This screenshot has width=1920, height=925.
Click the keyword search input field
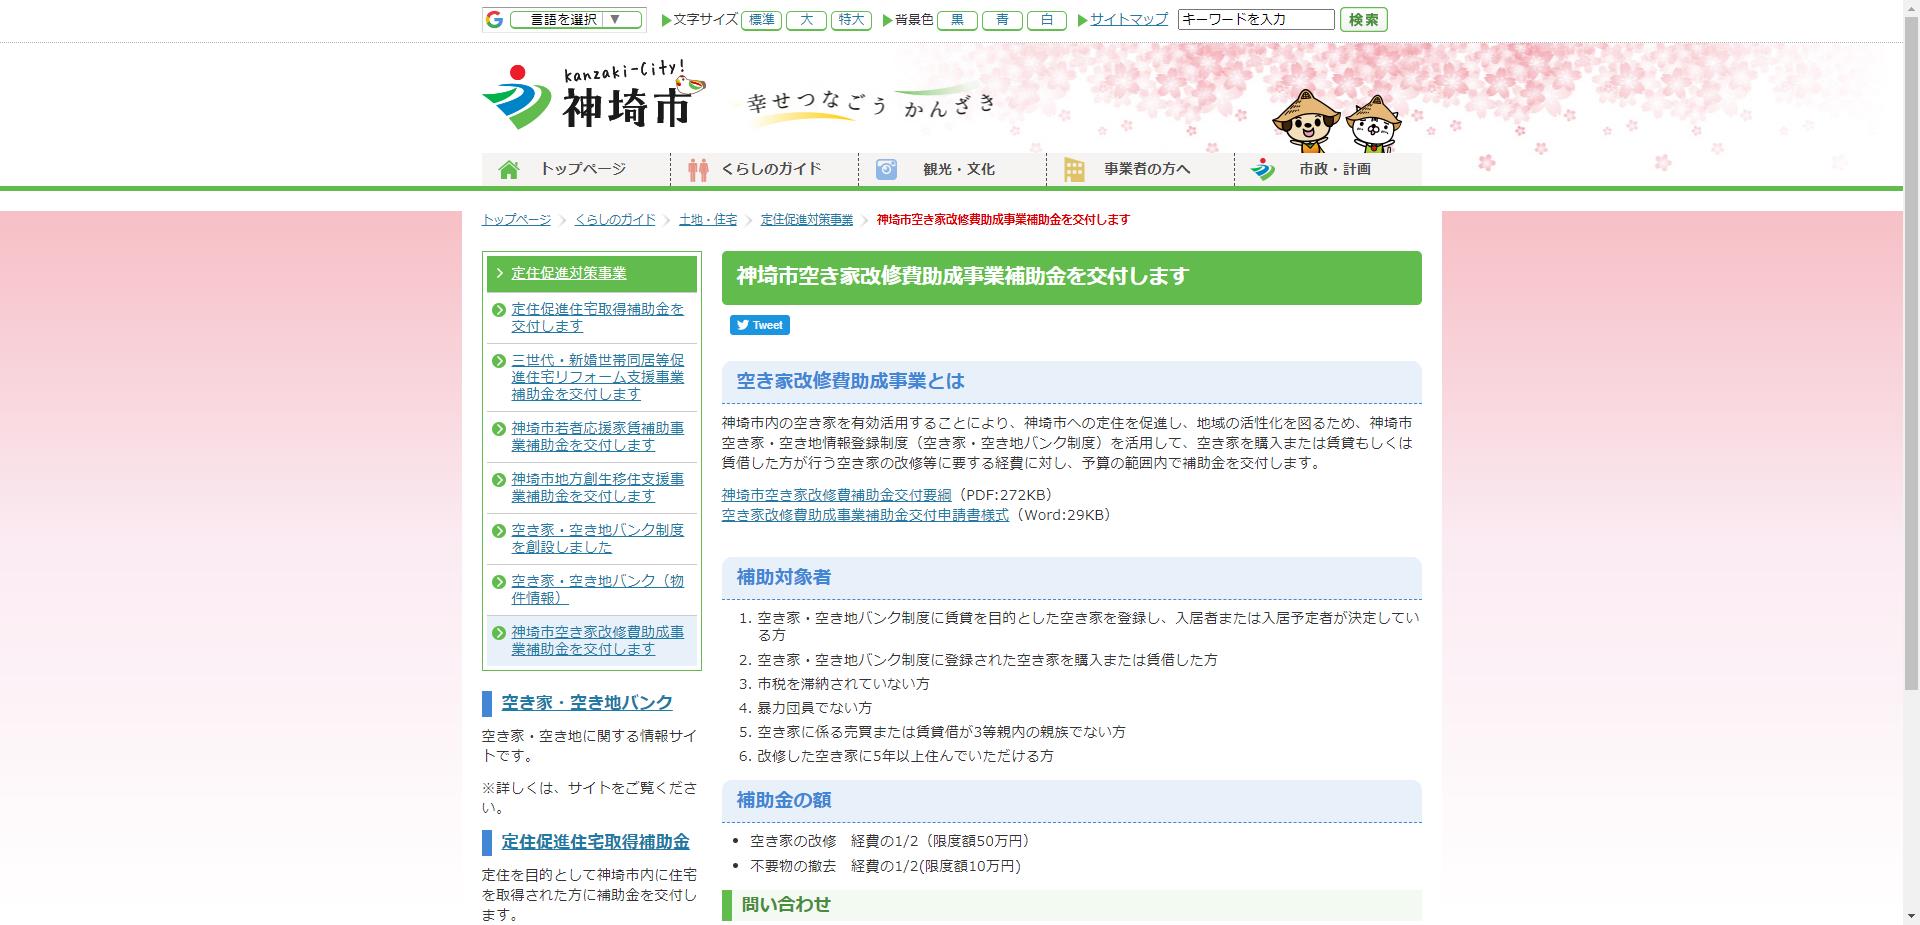(1255, 18)
